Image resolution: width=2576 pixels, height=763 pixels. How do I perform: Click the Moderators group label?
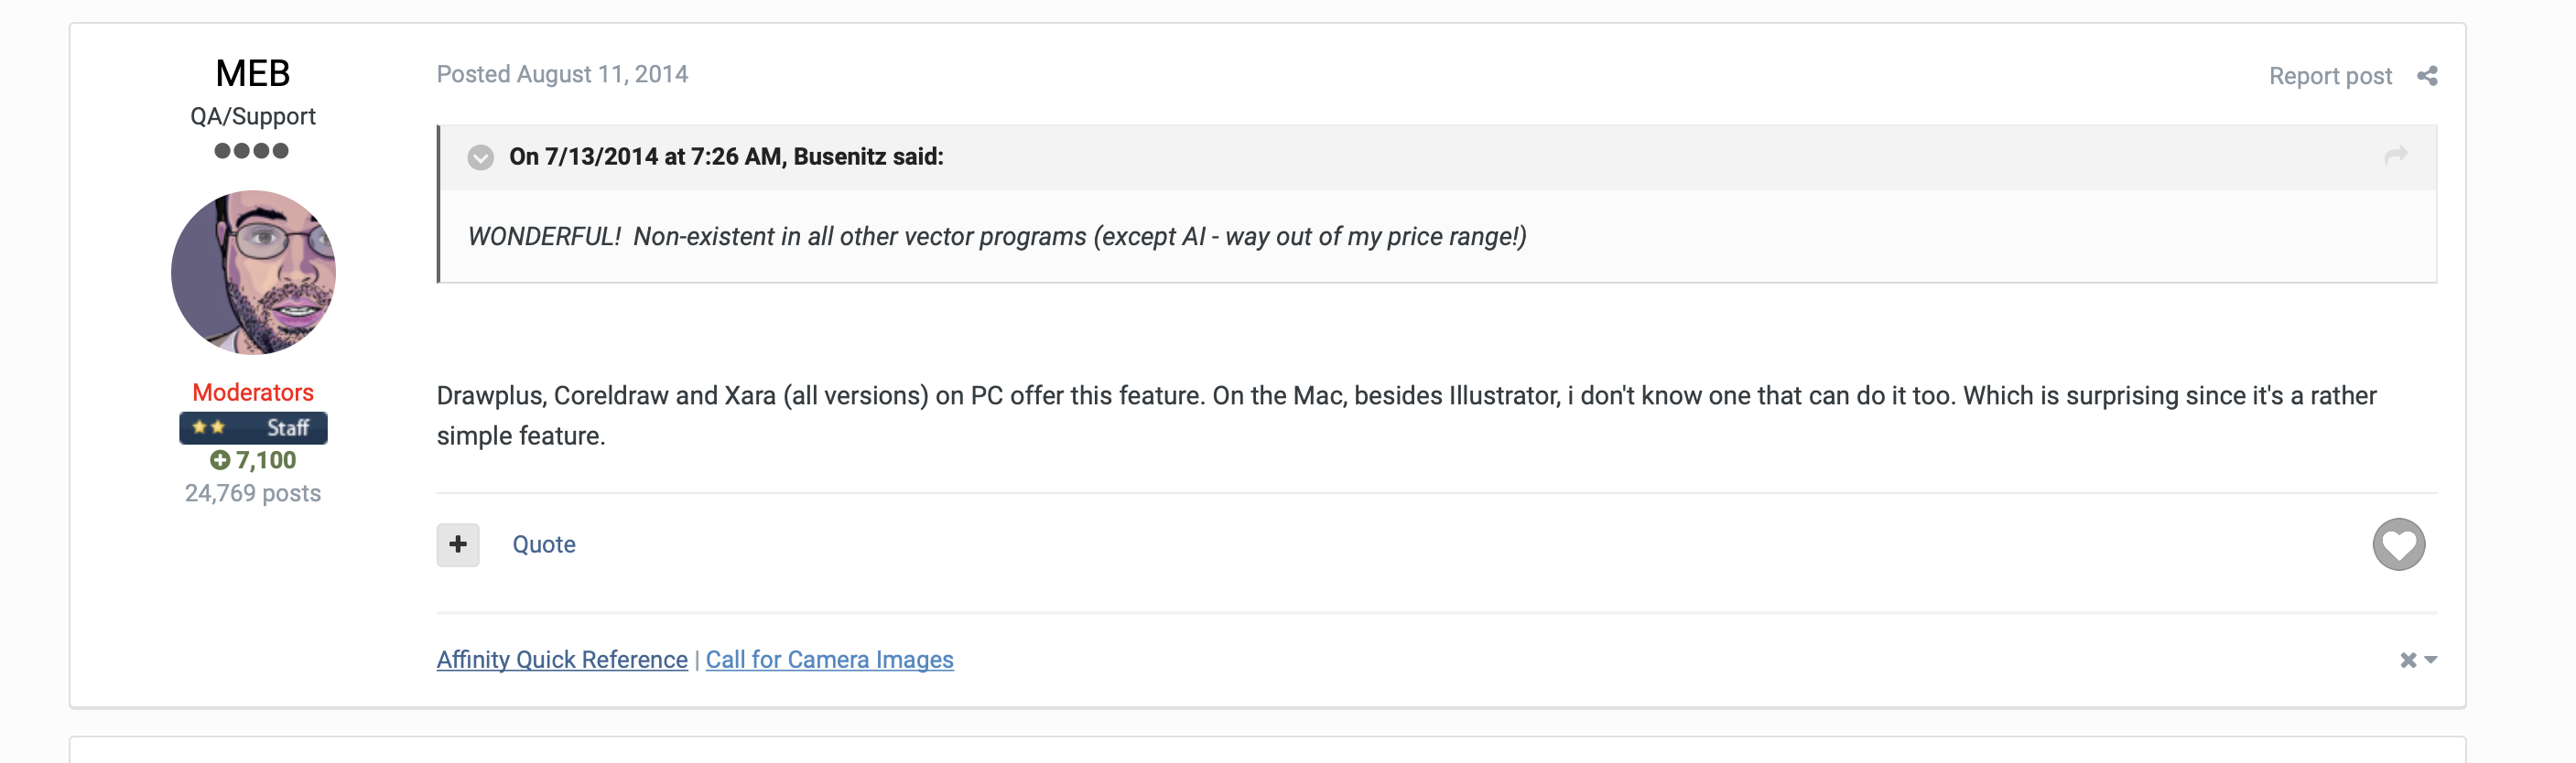click(253, 393)
